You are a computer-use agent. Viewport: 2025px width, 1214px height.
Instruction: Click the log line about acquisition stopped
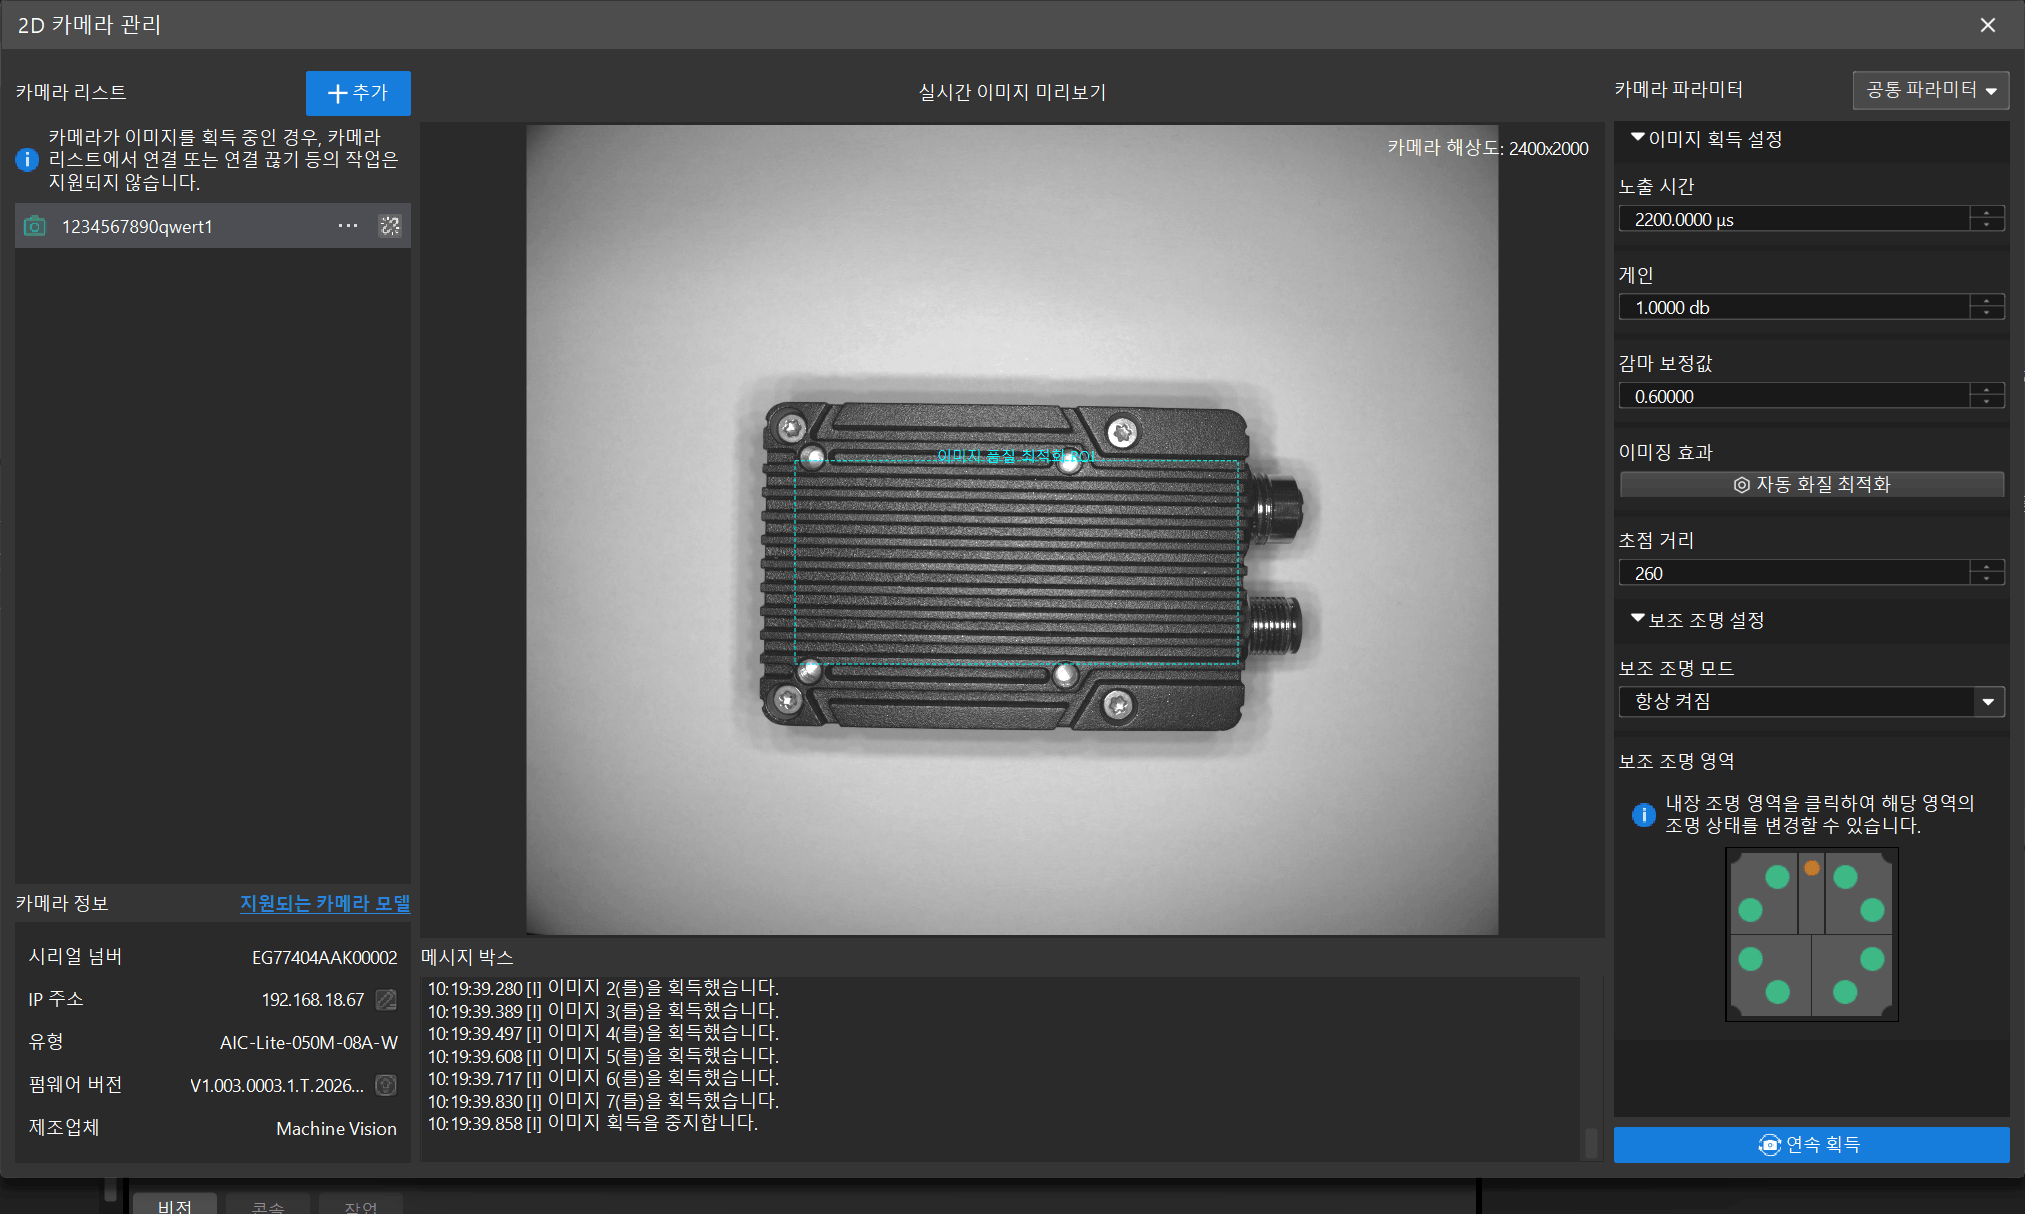(x=593, y=1123)
